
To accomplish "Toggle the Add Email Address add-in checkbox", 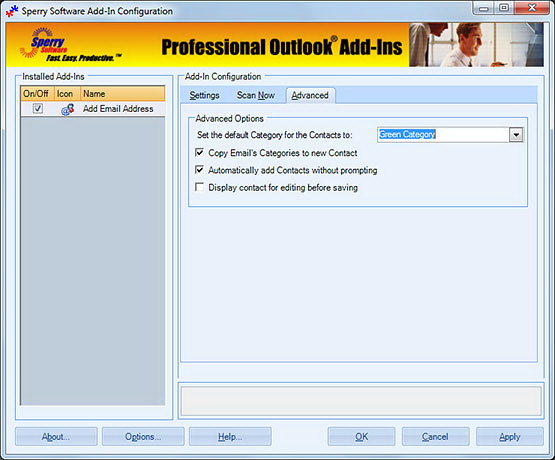I will tap(38, 108).
